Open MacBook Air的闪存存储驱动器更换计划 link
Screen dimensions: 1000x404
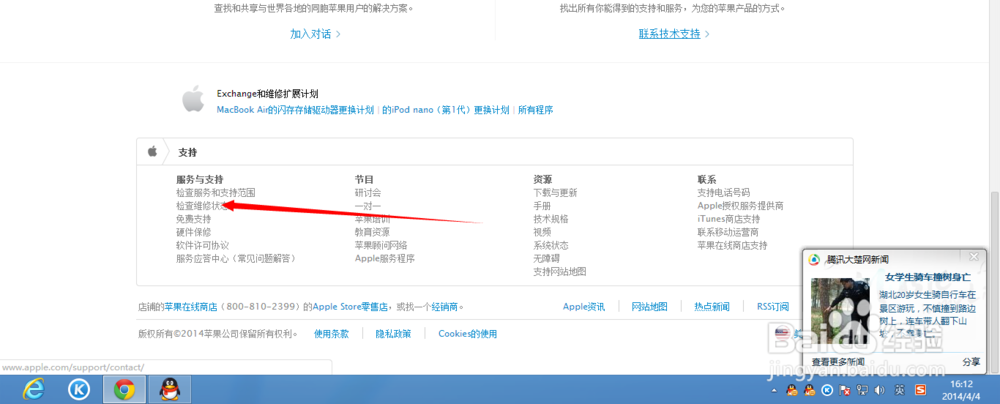(x=295, y=110)
